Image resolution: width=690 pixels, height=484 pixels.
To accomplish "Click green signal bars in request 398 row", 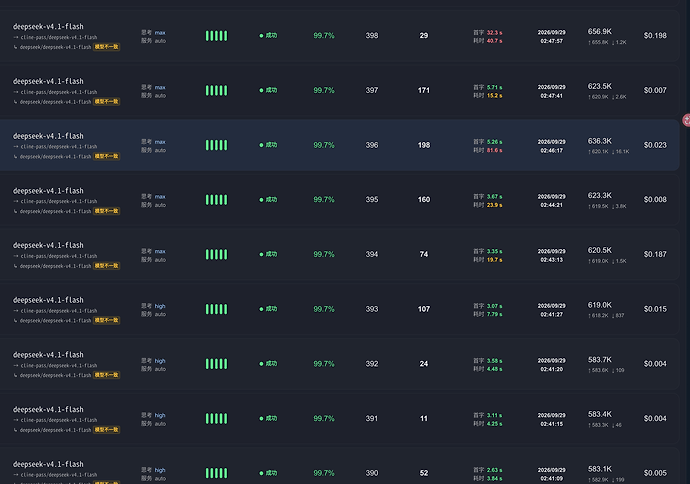I will pos(217,36).
